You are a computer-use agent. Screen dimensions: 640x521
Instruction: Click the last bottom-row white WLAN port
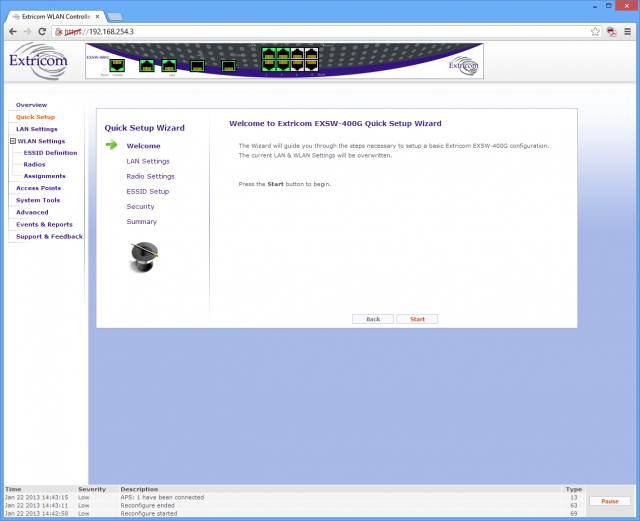pos(311,65)
